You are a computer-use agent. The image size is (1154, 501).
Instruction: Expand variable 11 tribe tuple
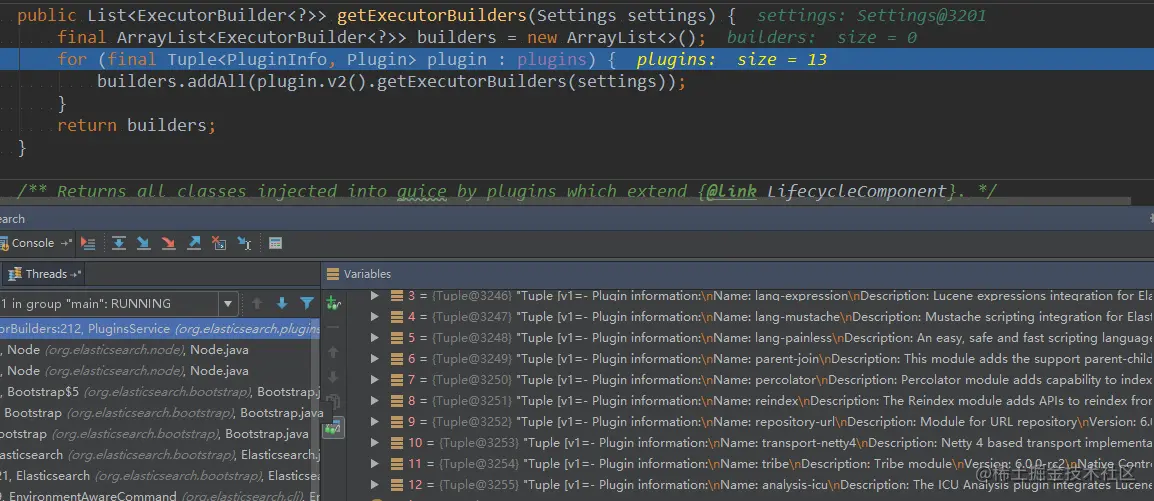(x=375, y=464)
